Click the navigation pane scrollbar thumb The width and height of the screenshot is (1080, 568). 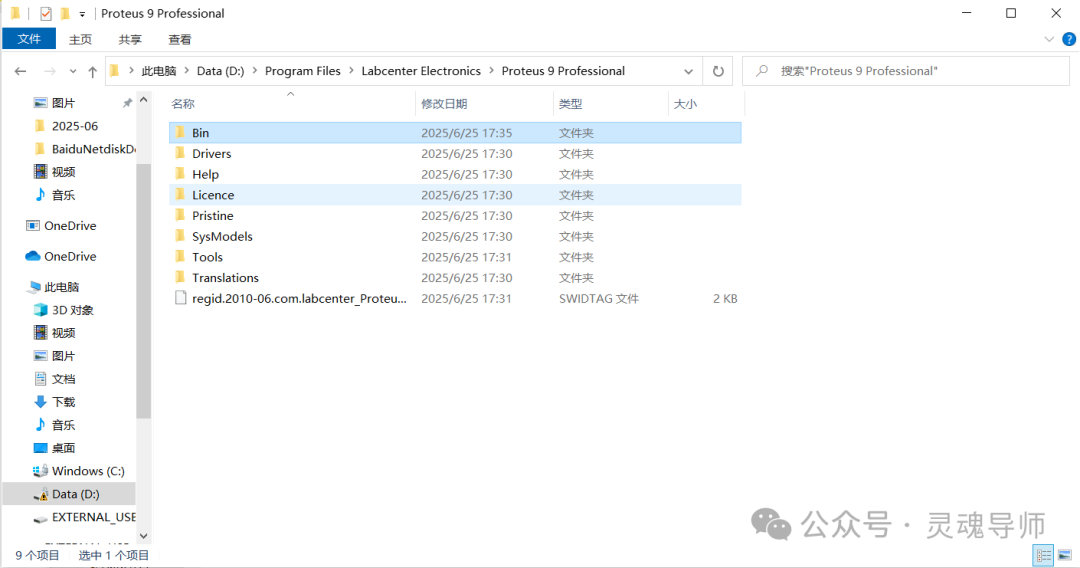[x=143, y=291]
